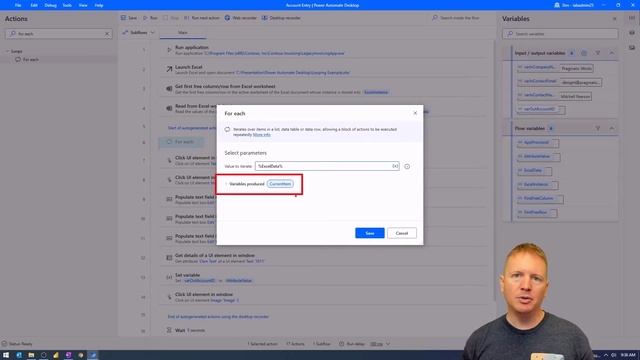Viewport: 640px width, 360px height.
Task: Click the Run flow toolbar button
Action: click(150, 18)
